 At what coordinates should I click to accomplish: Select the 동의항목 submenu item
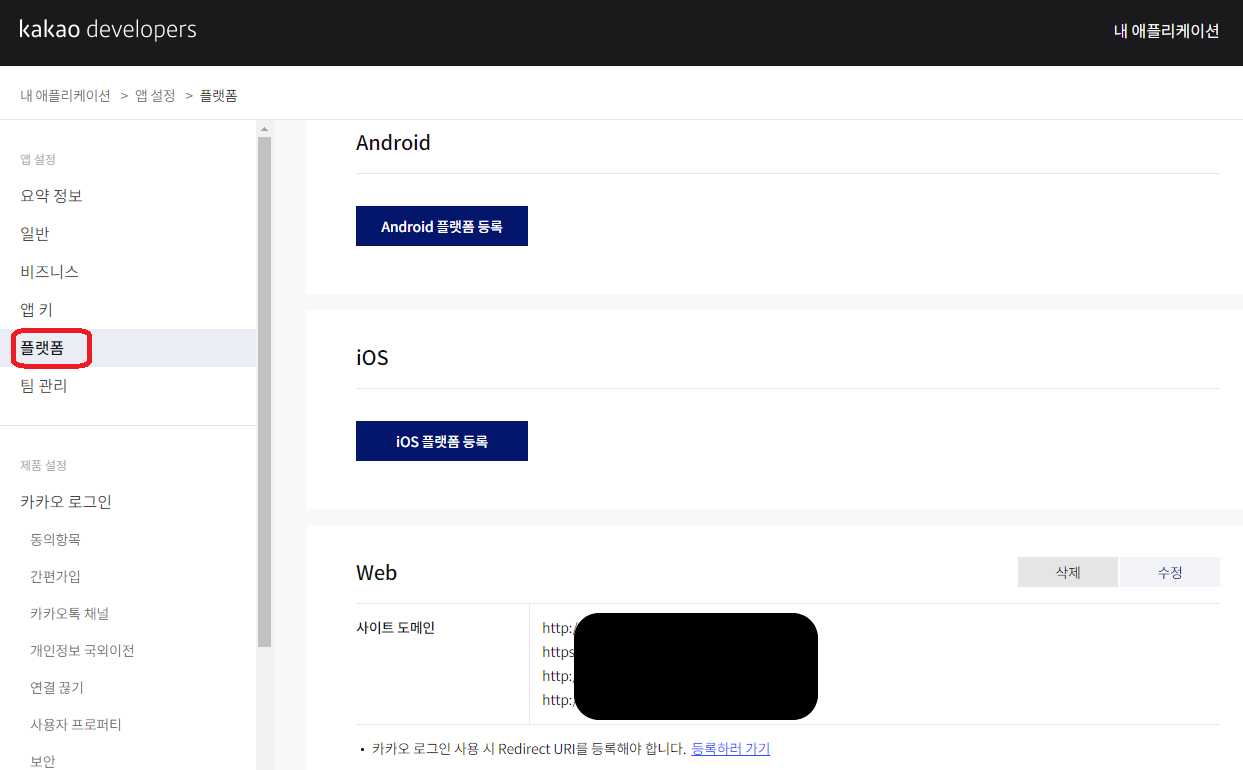55,540
